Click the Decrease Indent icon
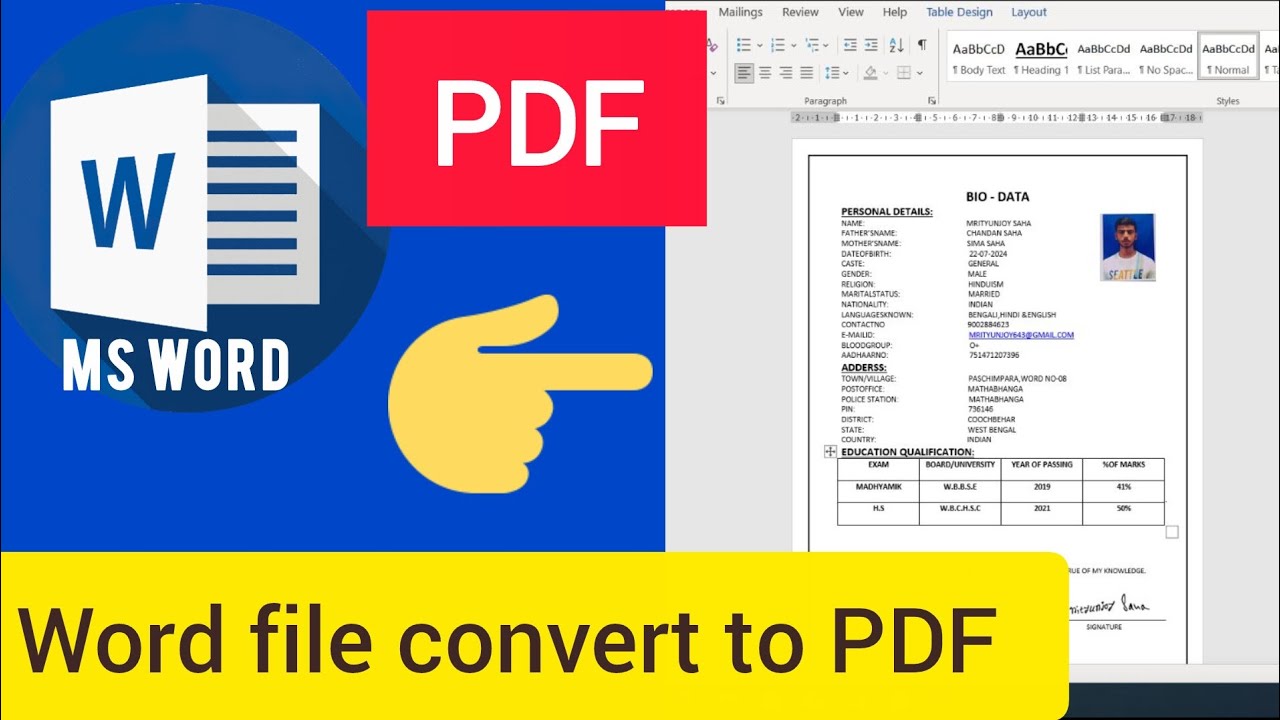The width and height of the screenshot is (1280, 720). click(x=850, y=45)
